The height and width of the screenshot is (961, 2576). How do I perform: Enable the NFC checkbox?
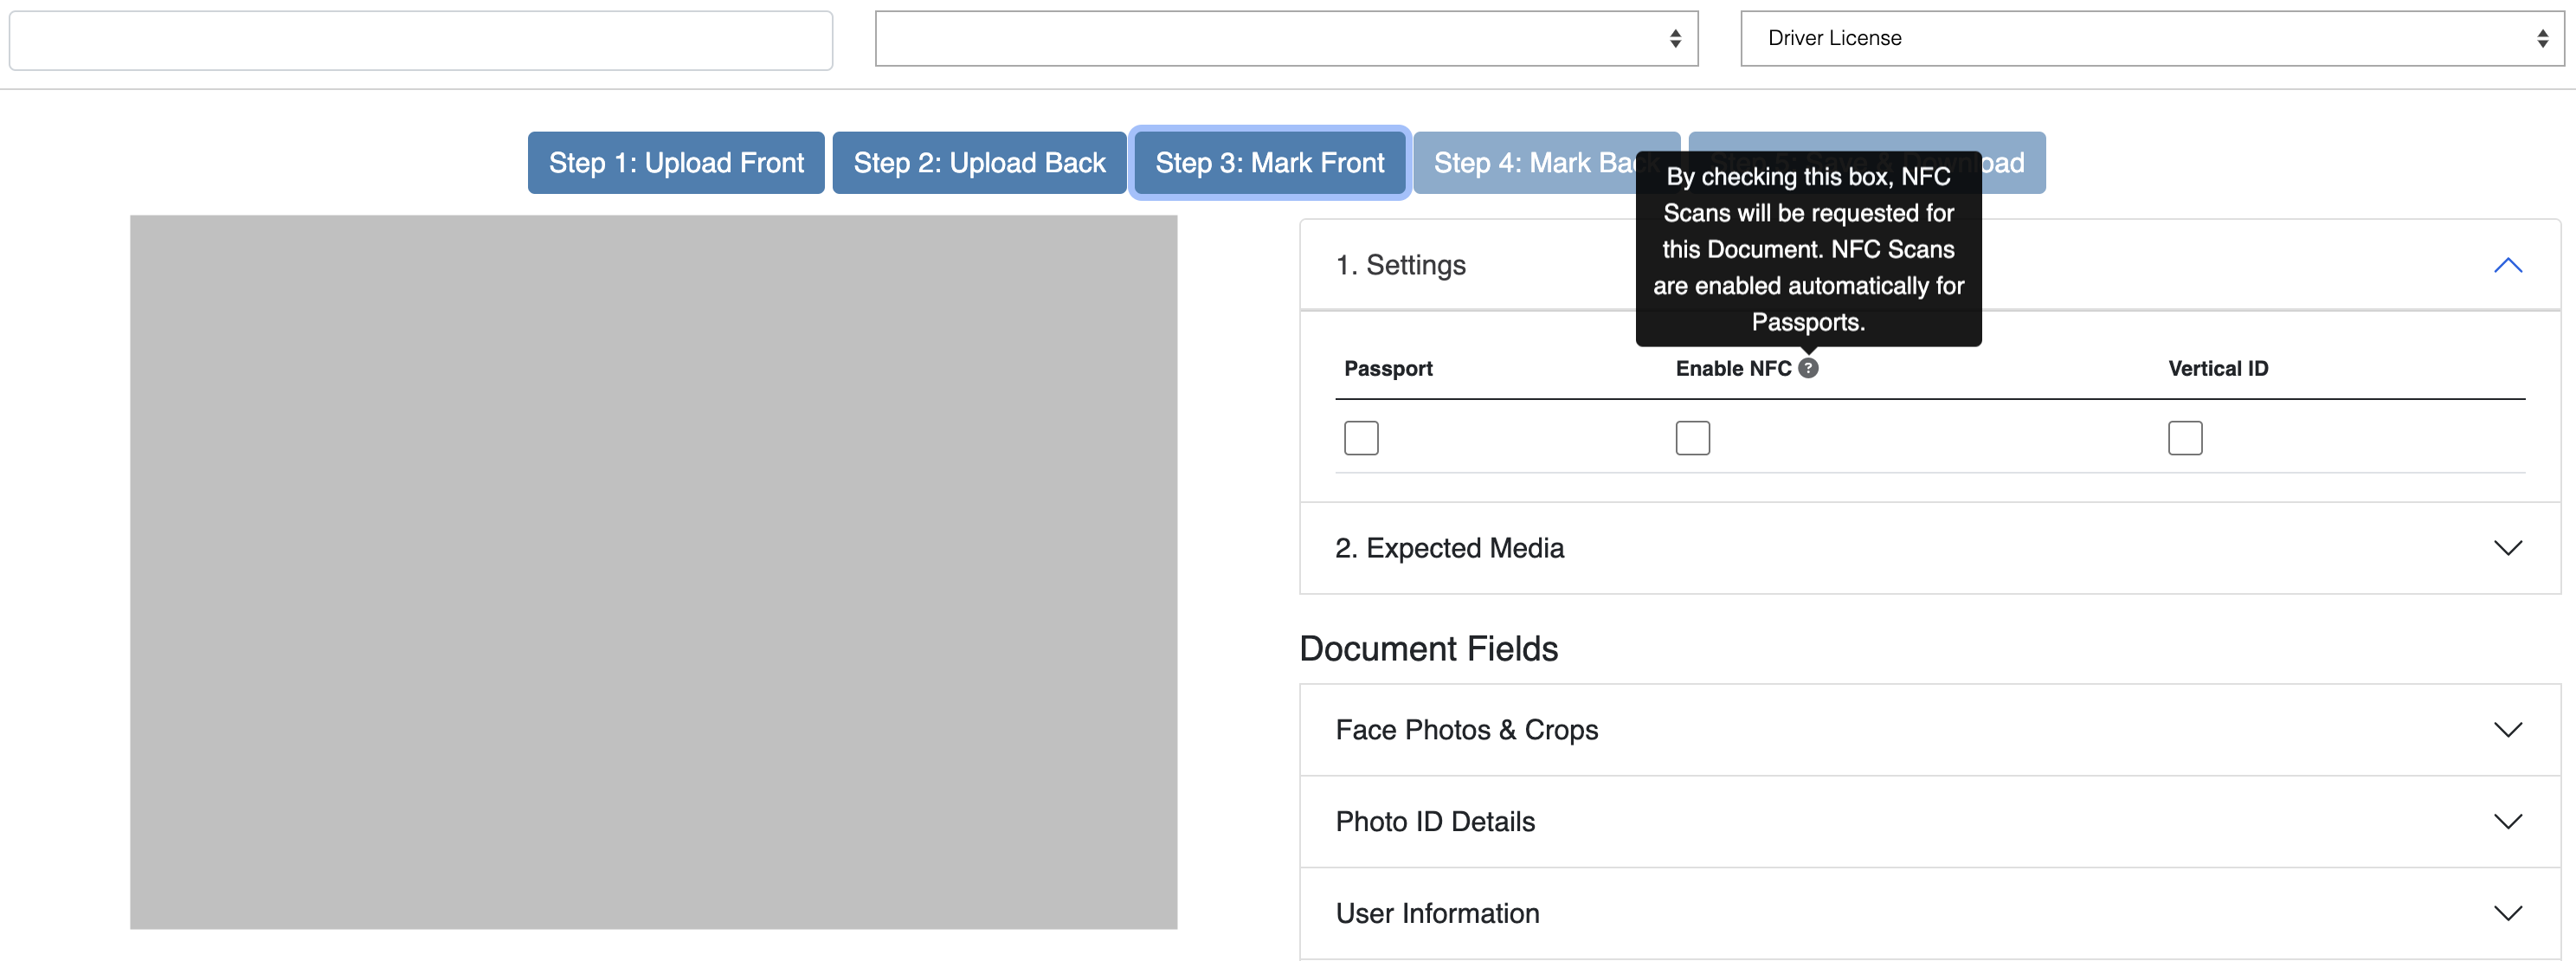(1692, 438)
